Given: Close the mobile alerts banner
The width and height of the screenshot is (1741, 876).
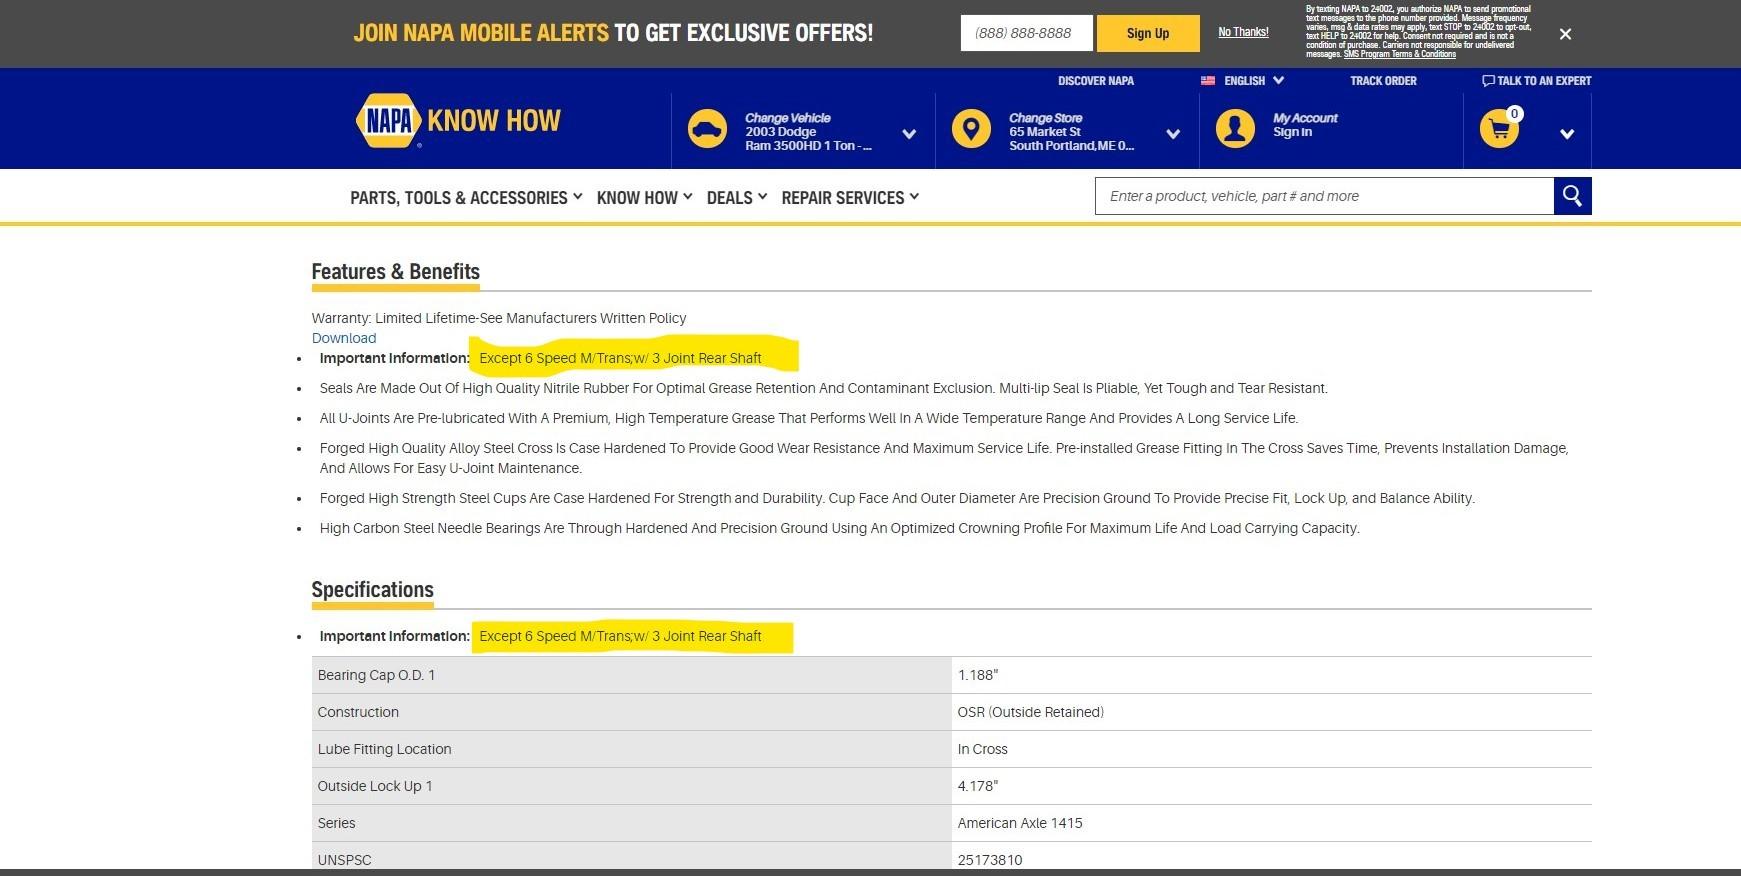Looking at the screenshot, I should coord(1565,34).
